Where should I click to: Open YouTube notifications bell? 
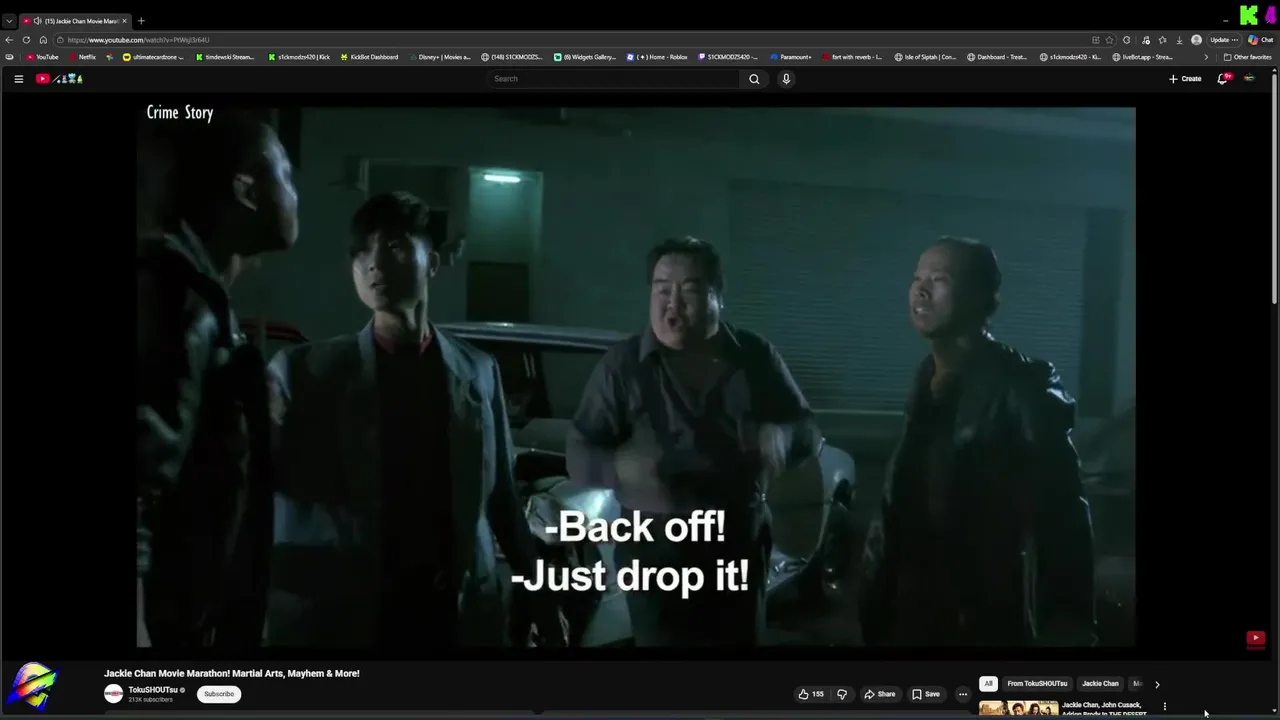(x=1222, y=79)
